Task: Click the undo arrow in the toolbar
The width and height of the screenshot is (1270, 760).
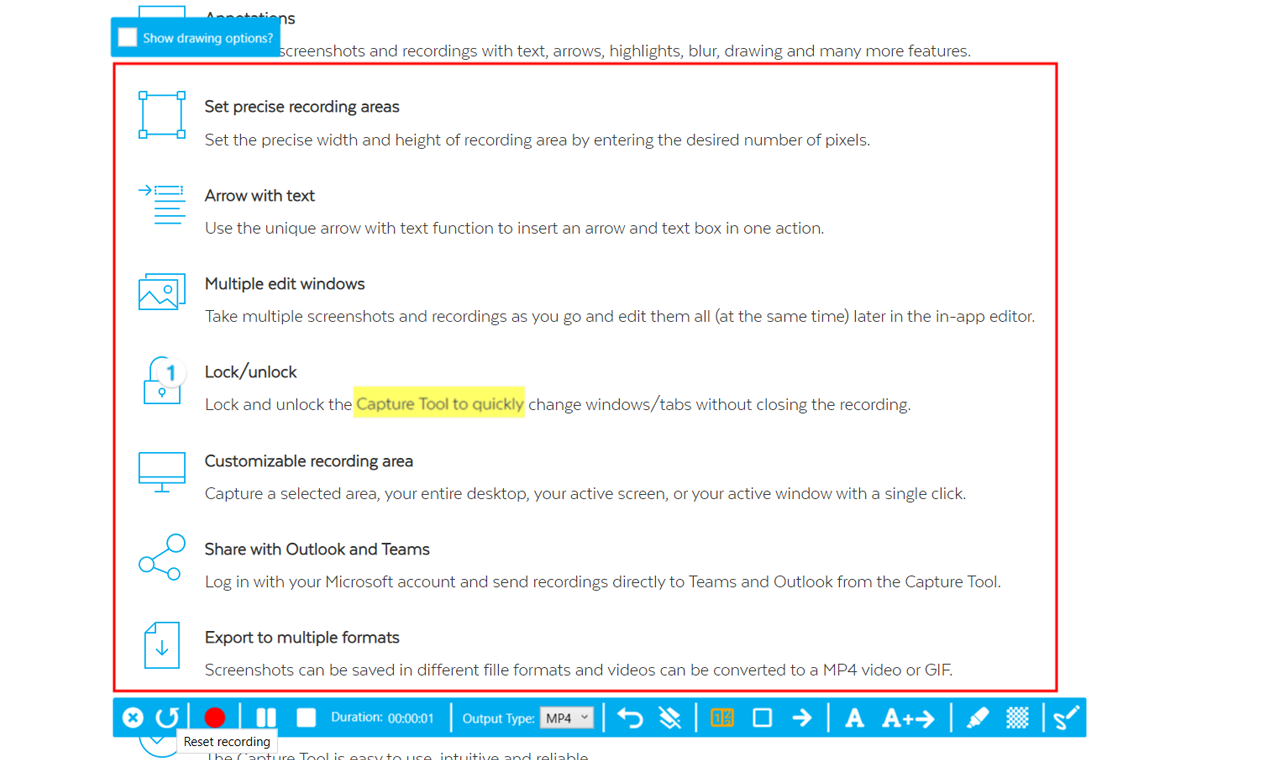Action: point(630,717)
